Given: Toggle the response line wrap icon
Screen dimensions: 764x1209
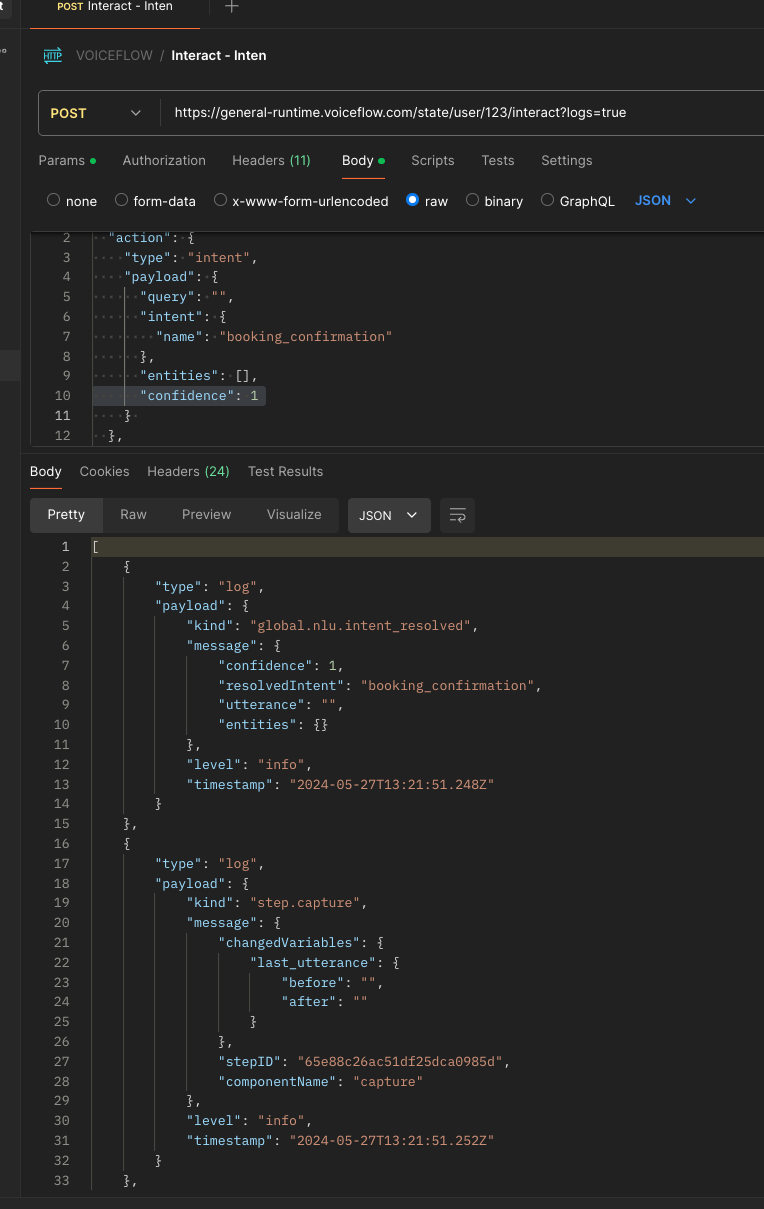Looking at the screenshot, I should tap(458, 515).
